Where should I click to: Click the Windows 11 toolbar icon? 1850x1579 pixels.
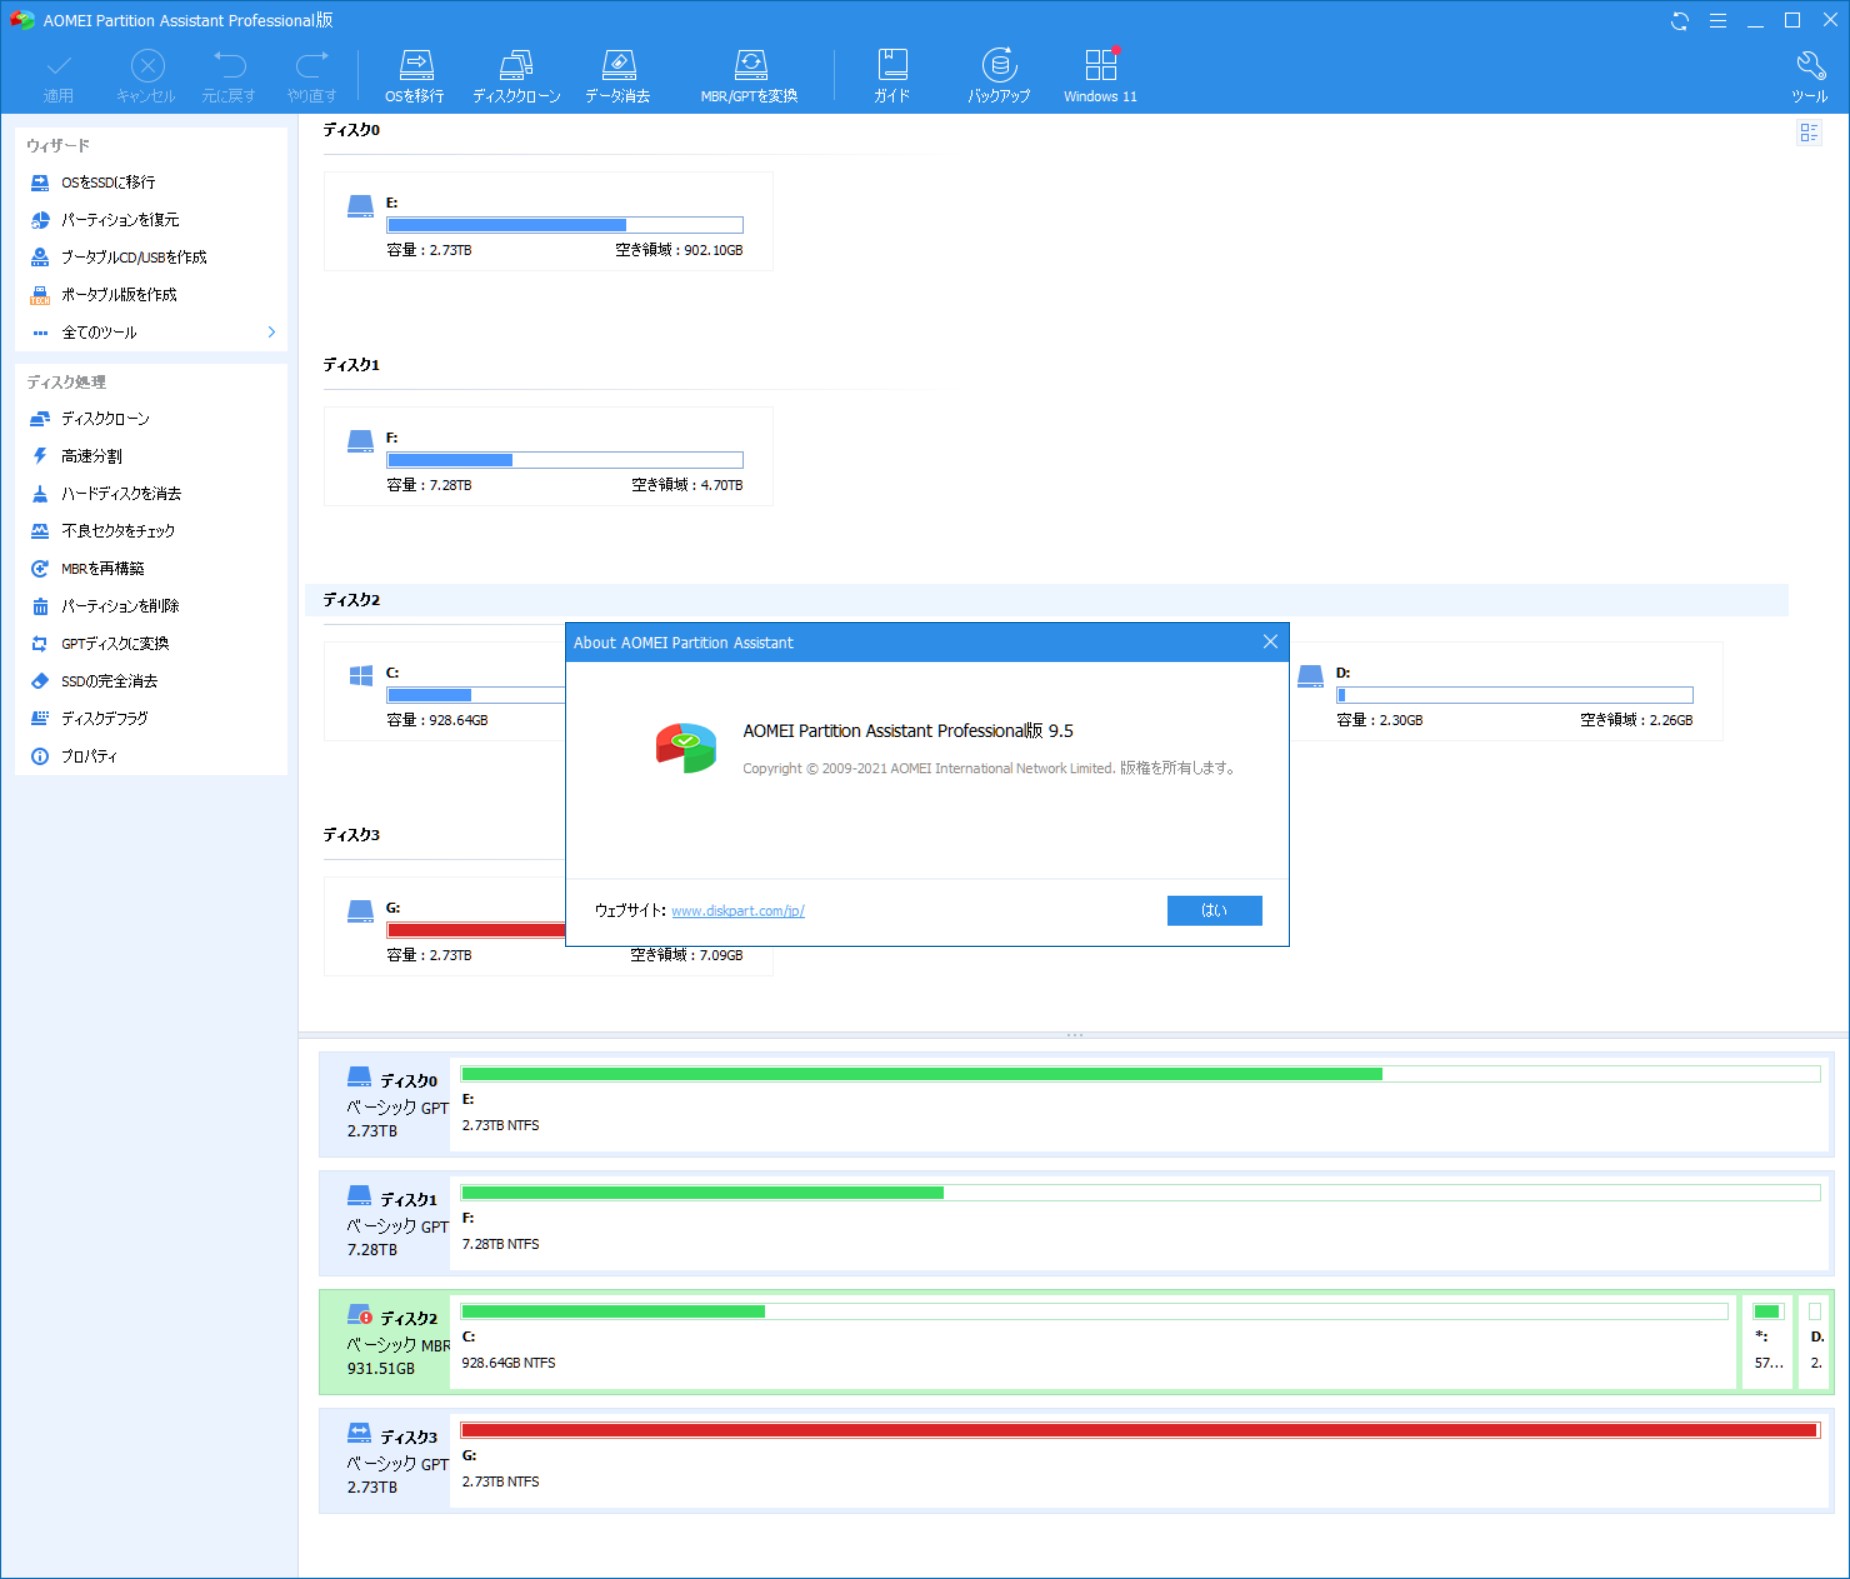(1100, 73)
